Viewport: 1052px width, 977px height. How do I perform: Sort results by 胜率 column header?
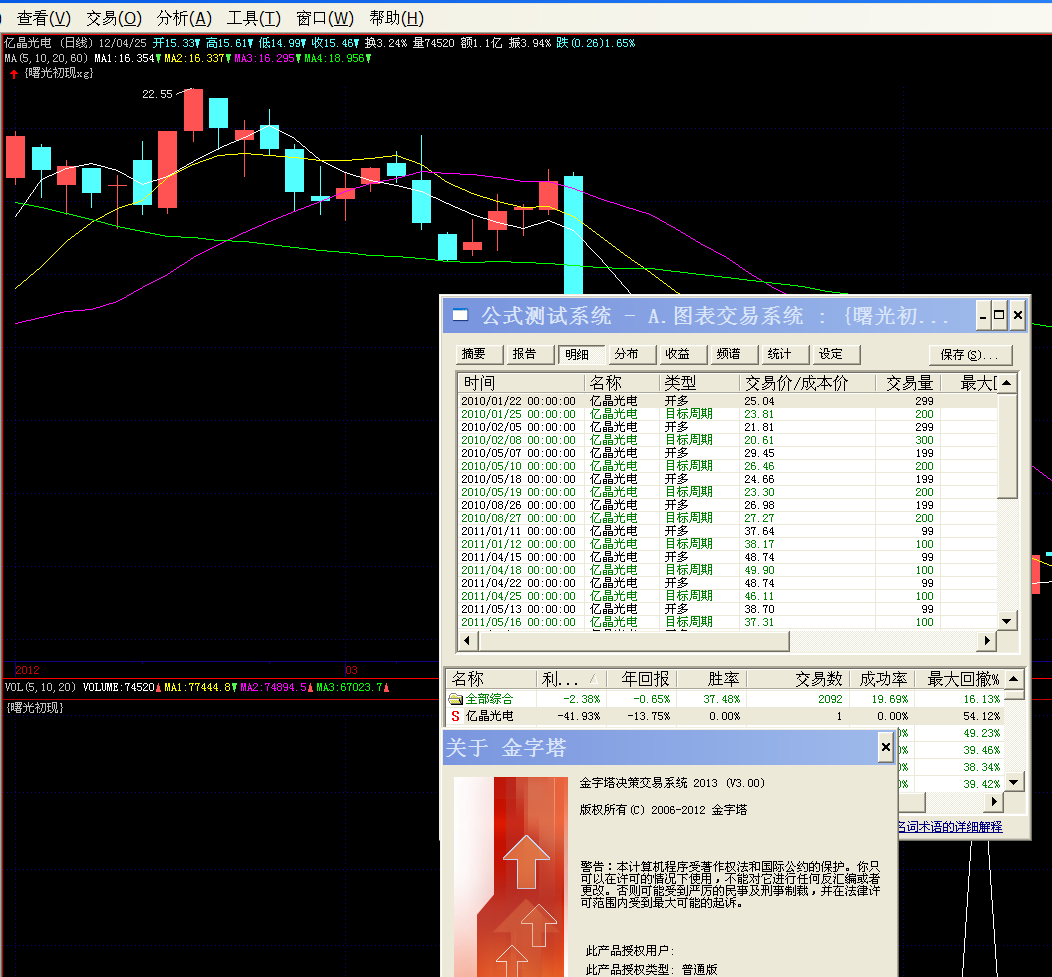click(x=710, y=679)
